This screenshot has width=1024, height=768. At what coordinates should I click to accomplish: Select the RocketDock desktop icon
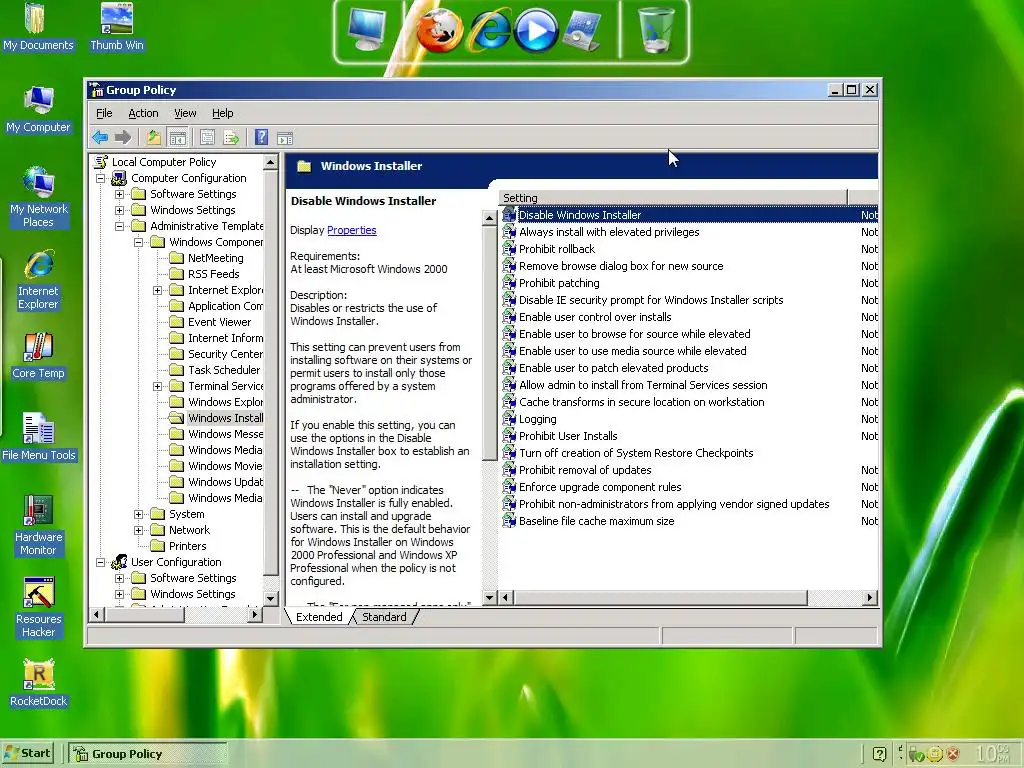39,683
